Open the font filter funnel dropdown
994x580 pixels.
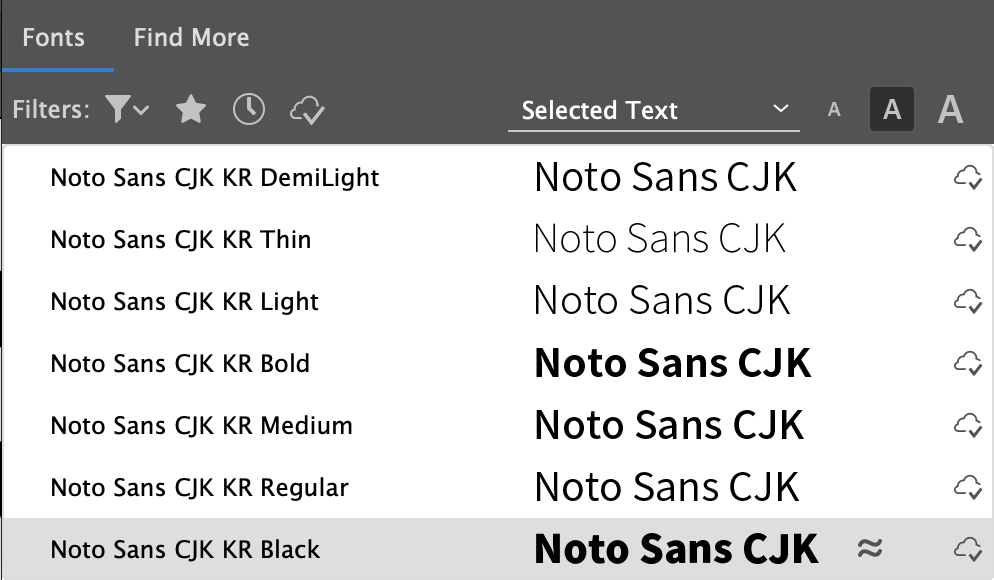[x=127, y=109]
